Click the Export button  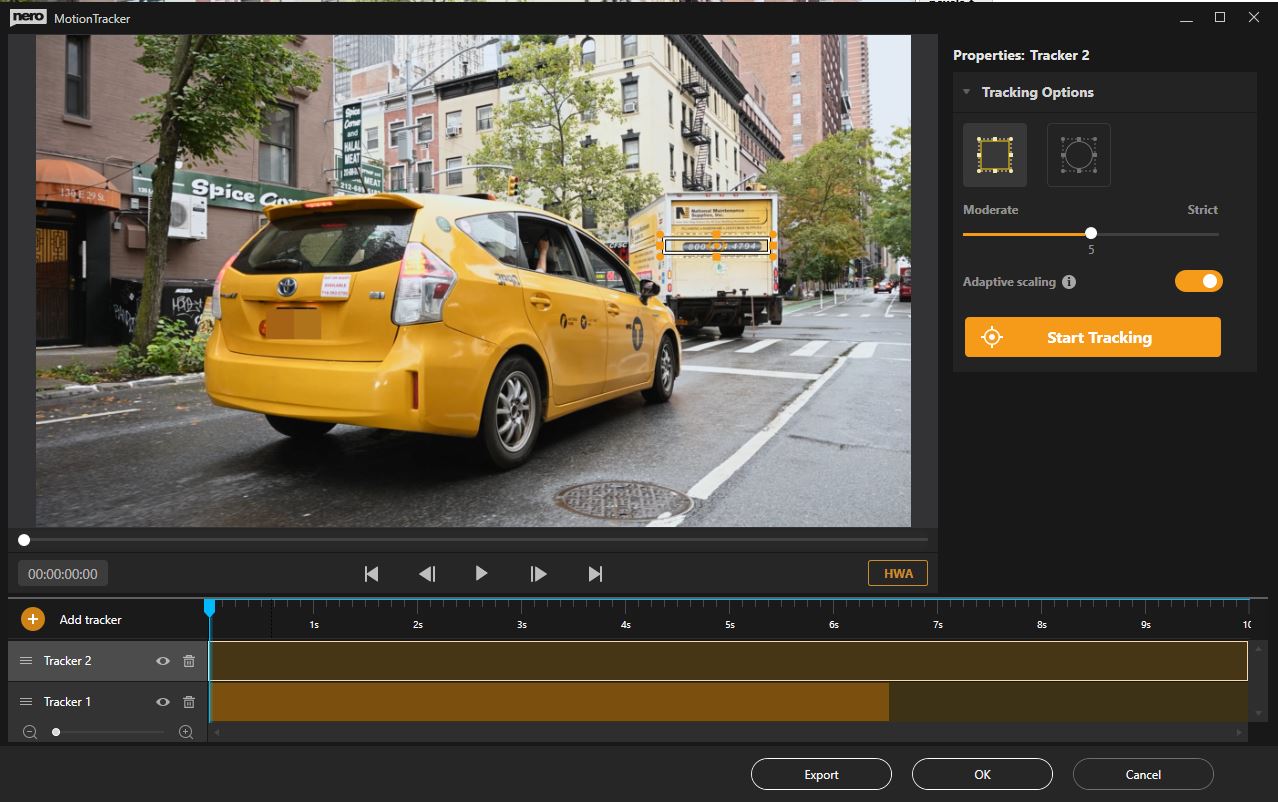click(x=821, y=774)
